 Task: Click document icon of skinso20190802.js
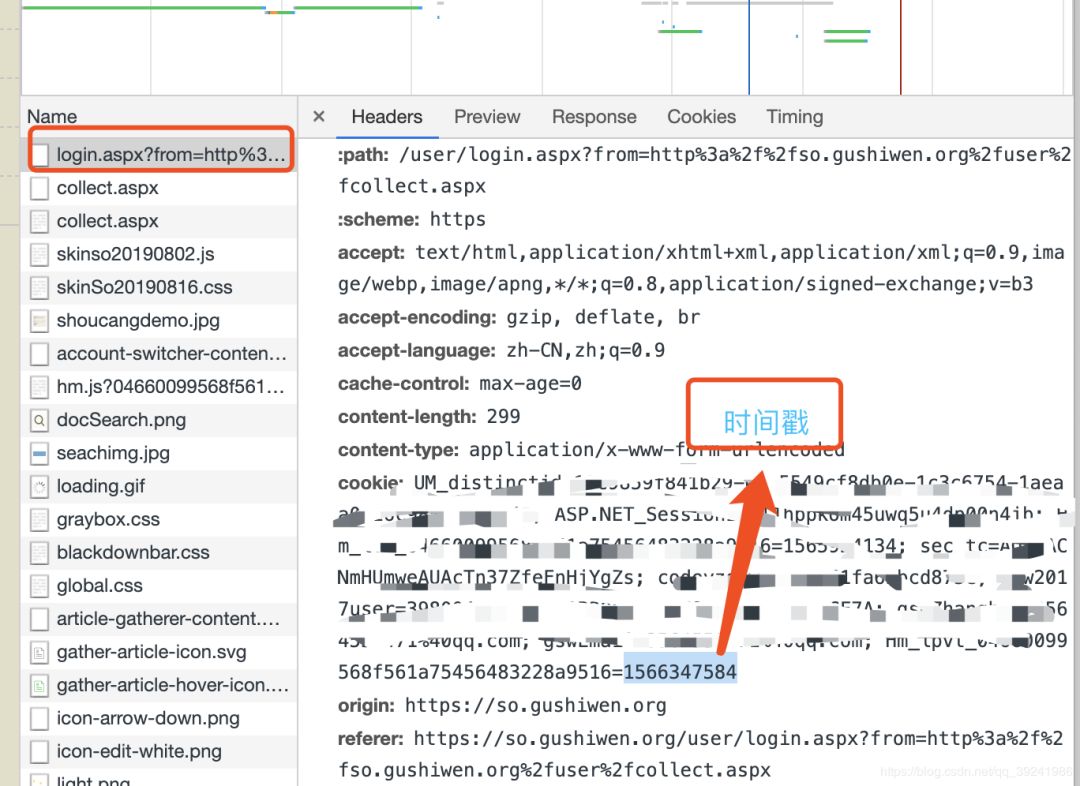pos(40,254)
